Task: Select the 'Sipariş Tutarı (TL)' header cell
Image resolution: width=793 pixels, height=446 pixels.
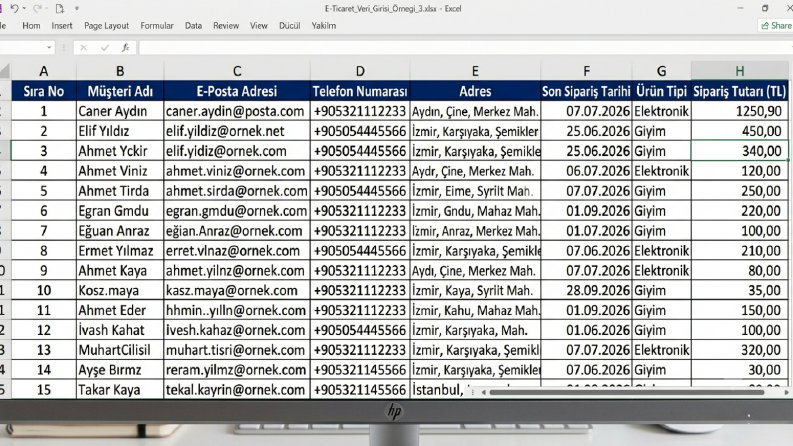Action: tap(739, 91)
